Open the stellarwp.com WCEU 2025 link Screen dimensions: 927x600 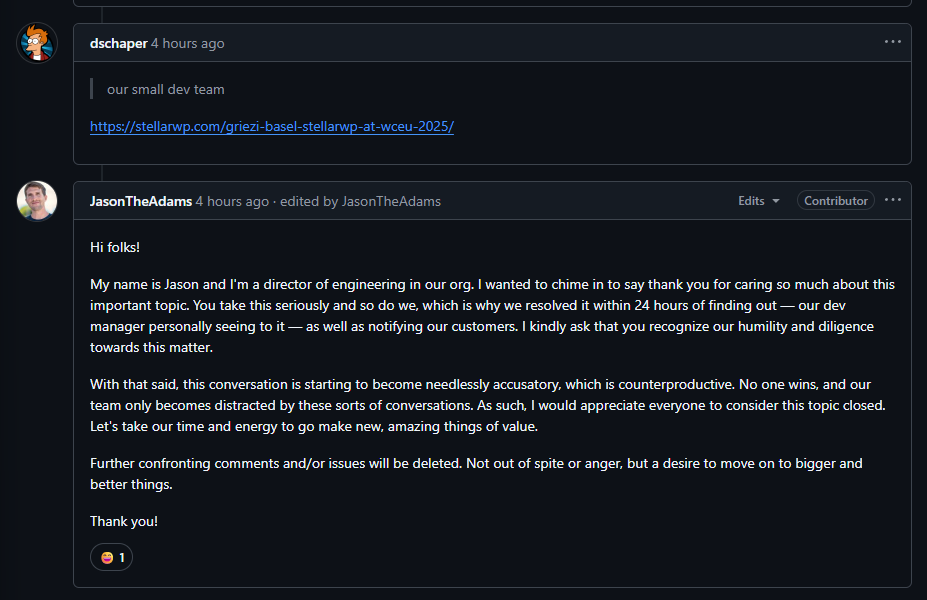pyautogui.click(x=272, y=127)
